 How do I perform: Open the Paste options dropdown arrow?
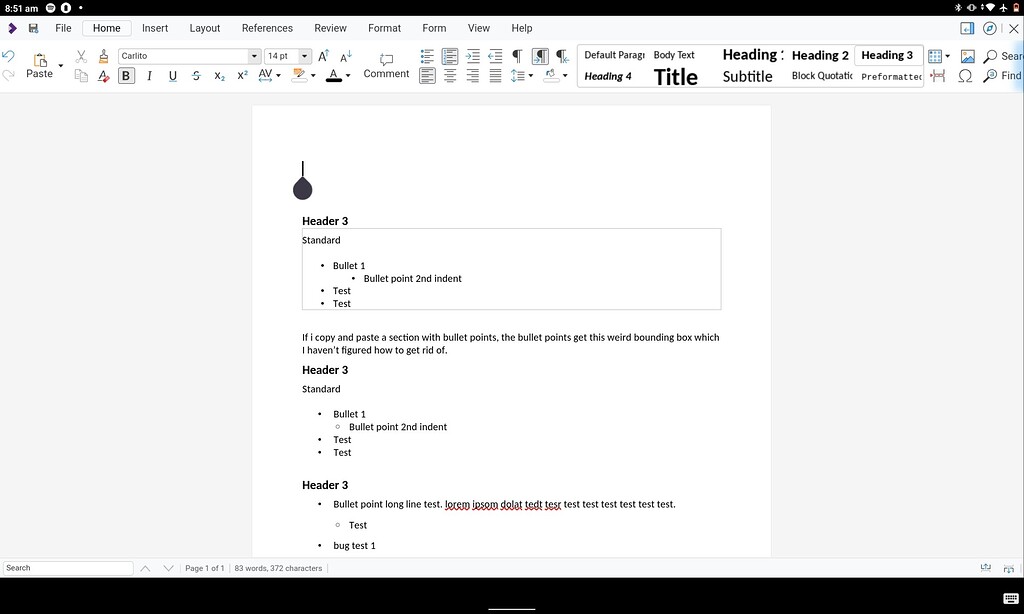click(x=61, y=66)
